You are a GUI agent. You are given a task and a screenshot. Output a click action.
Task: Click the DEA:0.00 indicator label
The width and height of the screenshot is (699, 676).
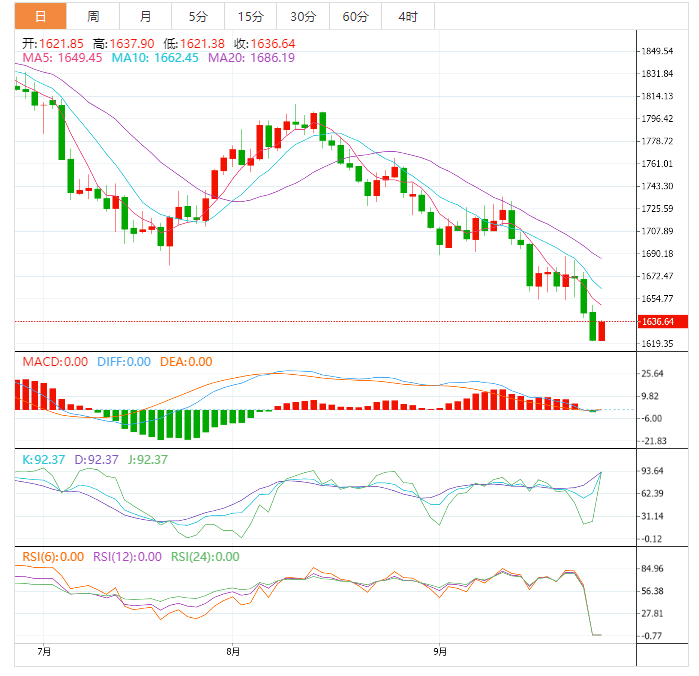[186, 362]
